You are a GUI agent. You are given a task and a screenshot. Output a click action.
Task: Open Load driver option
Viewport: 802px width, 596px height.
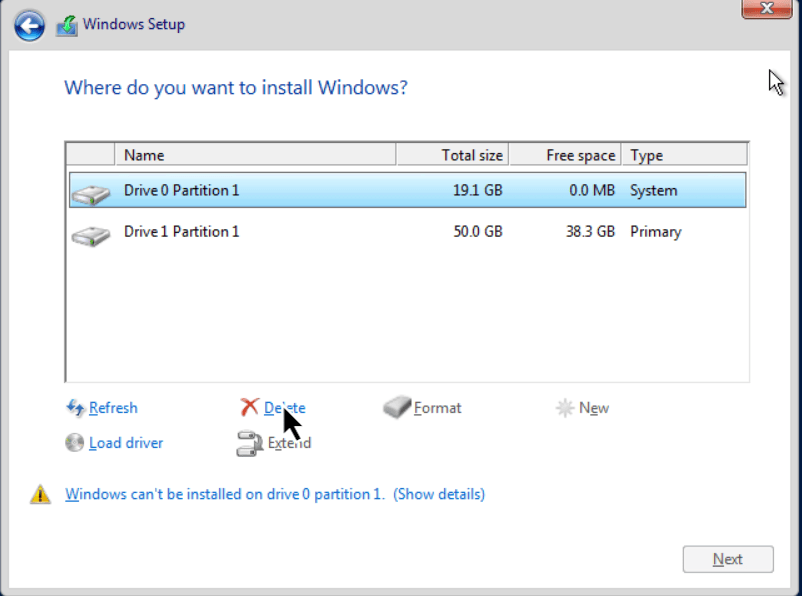tap(126, 443)
